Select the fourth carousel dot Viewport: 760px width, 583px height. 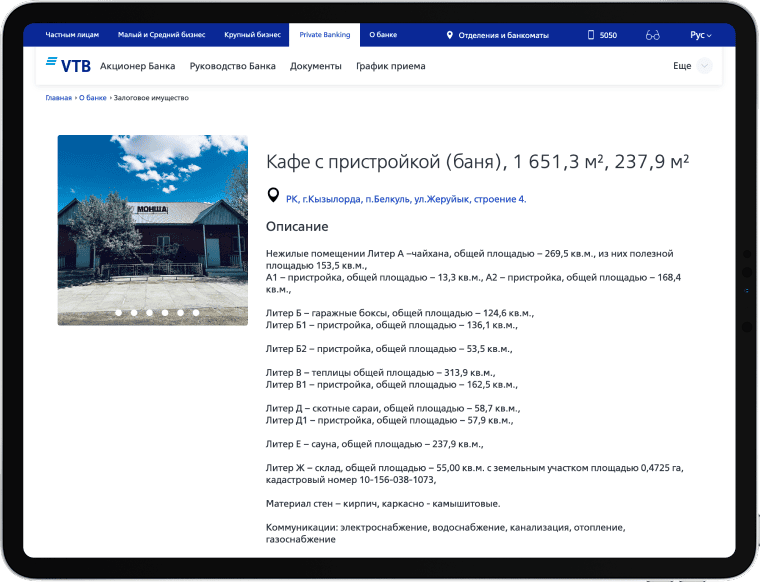(165, 313)
